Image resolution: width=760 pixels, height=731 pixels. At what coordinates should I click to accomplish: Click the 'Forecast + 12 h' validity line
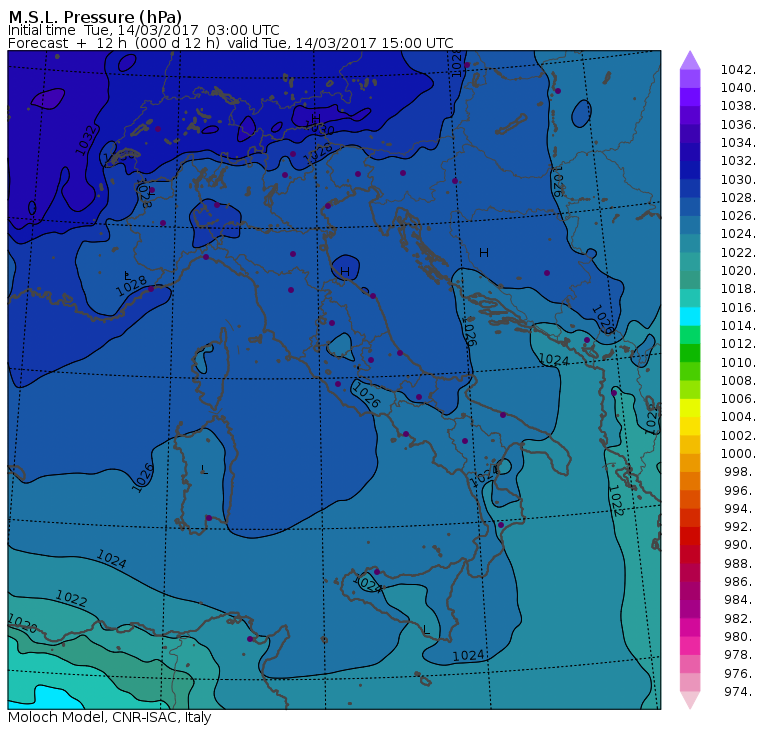(231, 43)
